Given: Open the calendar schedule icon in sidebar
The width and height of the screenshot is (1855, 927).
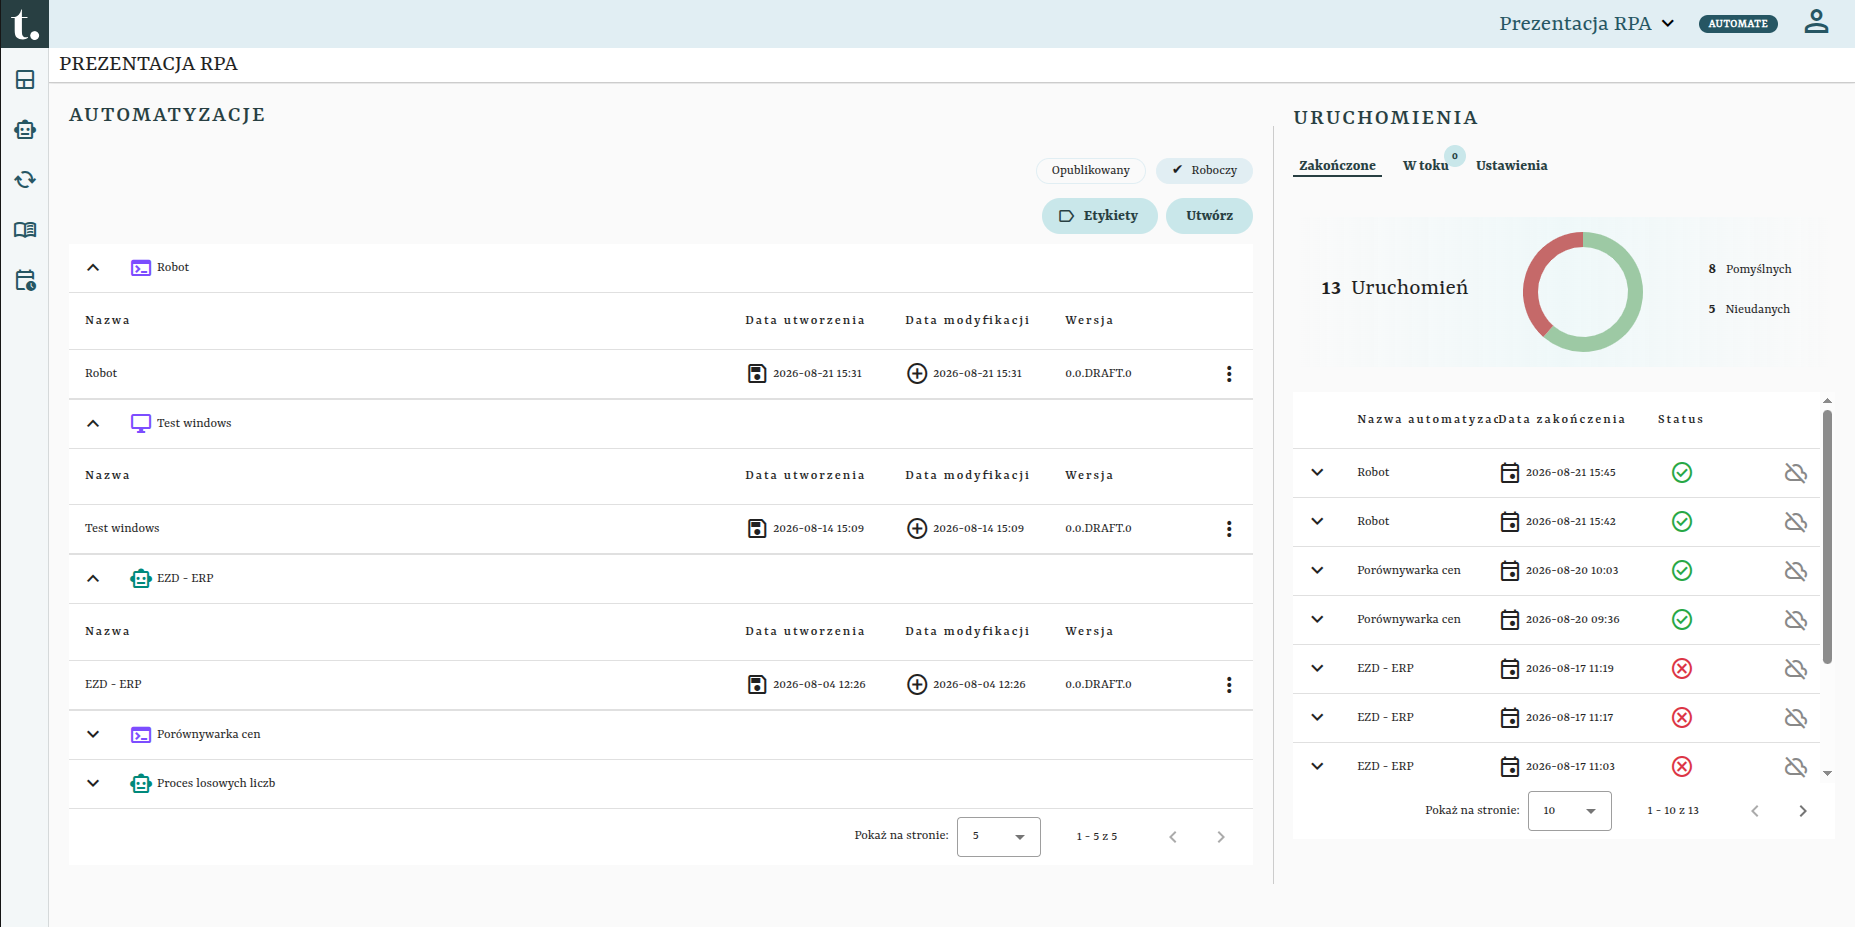Looking at the screenshot, I should tap(25, 281).
